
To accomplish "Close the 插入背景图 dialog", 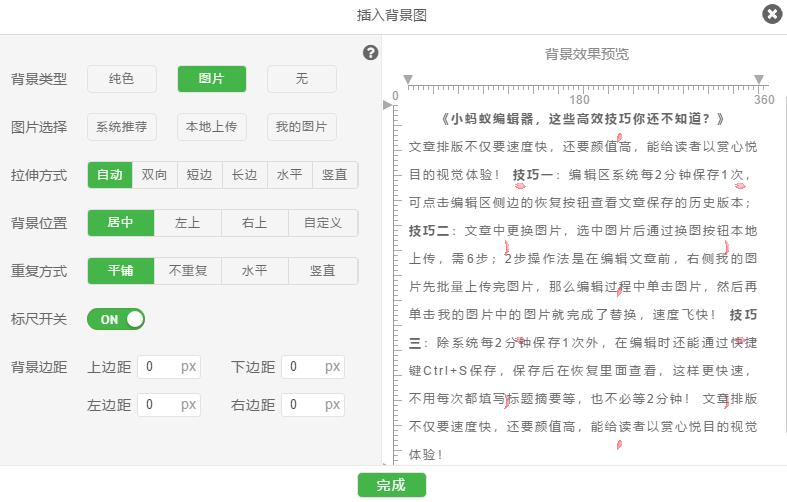I will pos(772,14).
